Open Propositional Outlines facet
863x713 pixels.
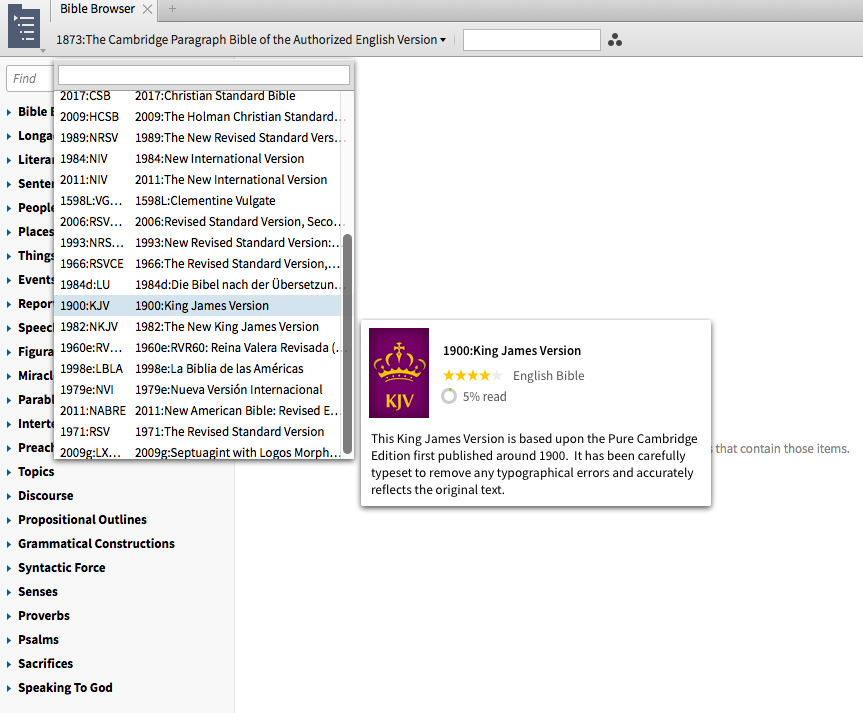click(x=83, y=520)
